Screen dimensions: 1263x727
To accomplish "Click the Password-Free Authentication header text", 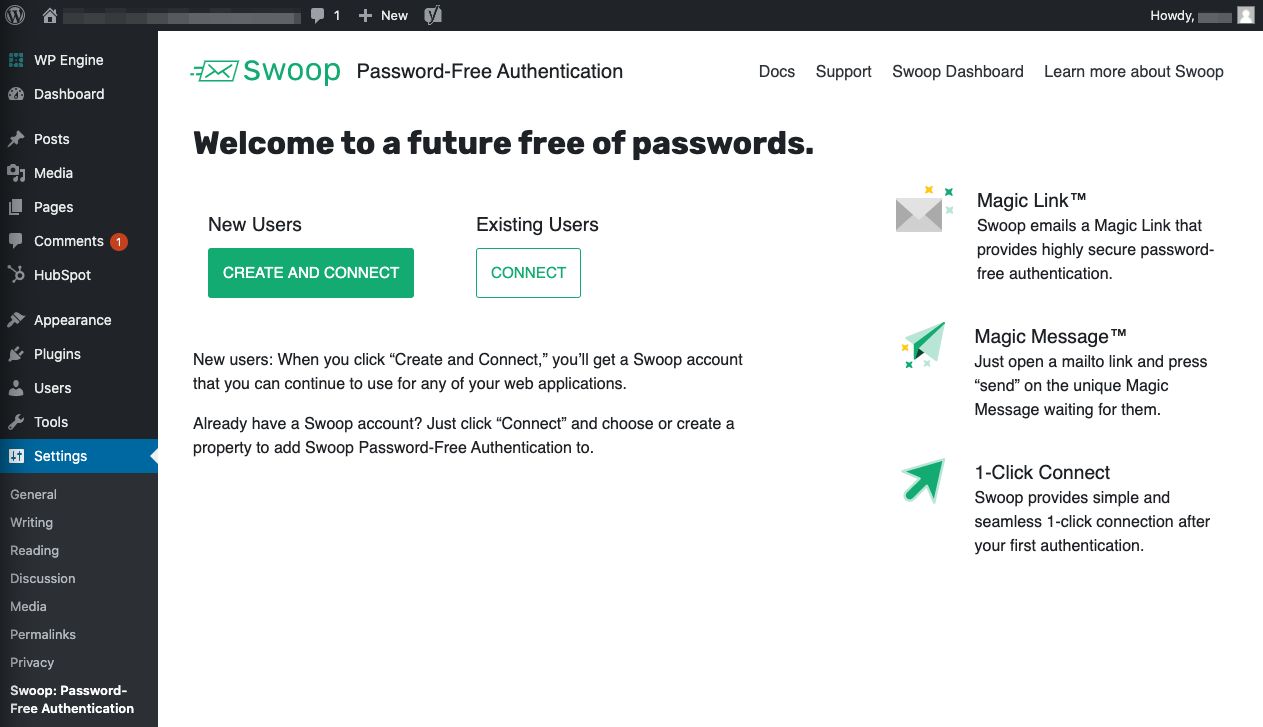I will click(x=490, y=71).
